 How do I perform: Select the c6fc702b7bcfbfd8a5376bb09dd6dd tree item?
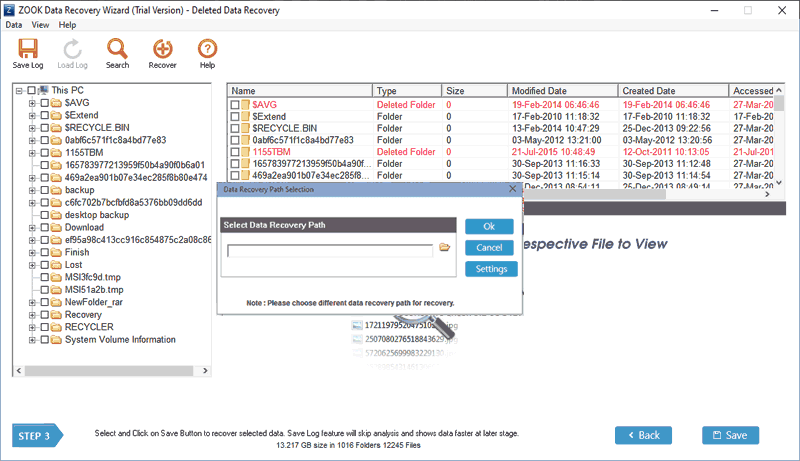[x=133, y=202]
